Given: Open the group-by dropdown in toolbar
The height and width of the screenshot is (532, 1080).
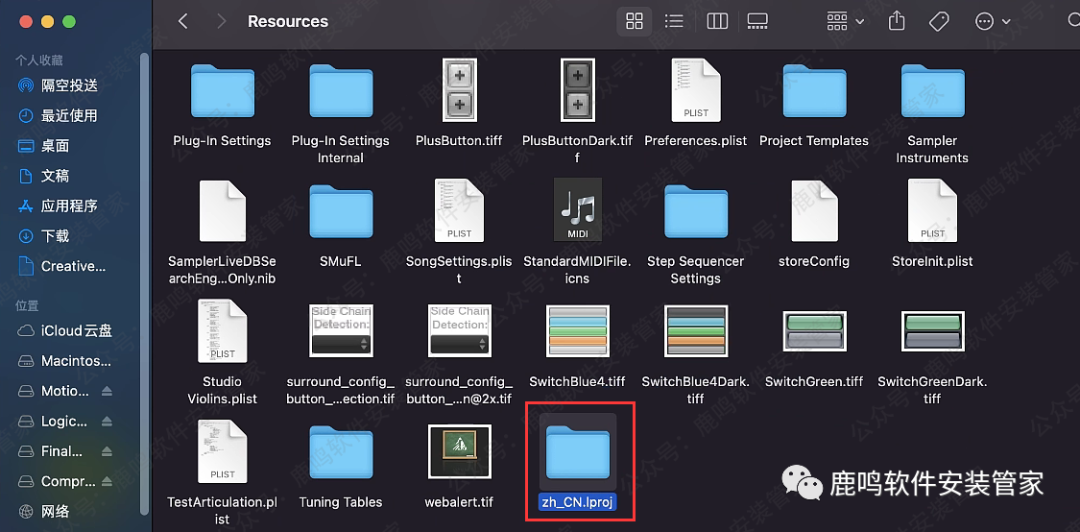Looking at the screenshot, I should pos(845,21).
